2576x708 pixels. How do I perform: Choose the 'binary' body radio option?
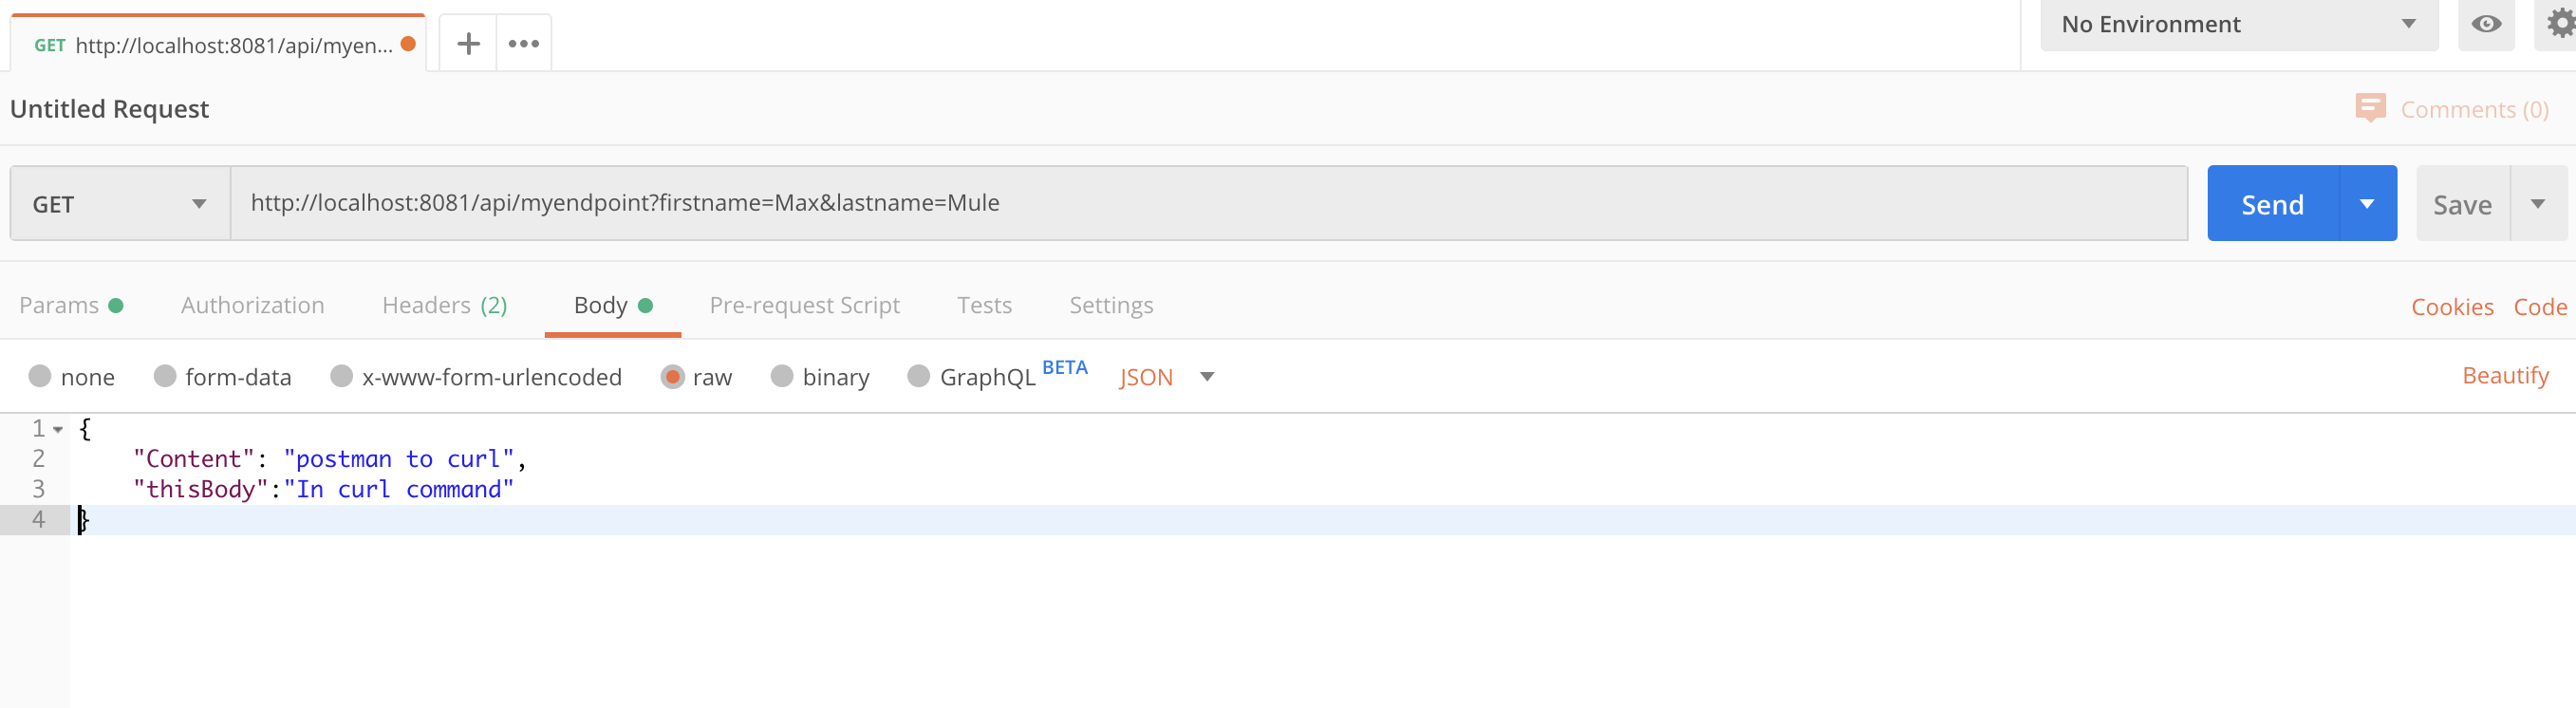click(782, 376)
